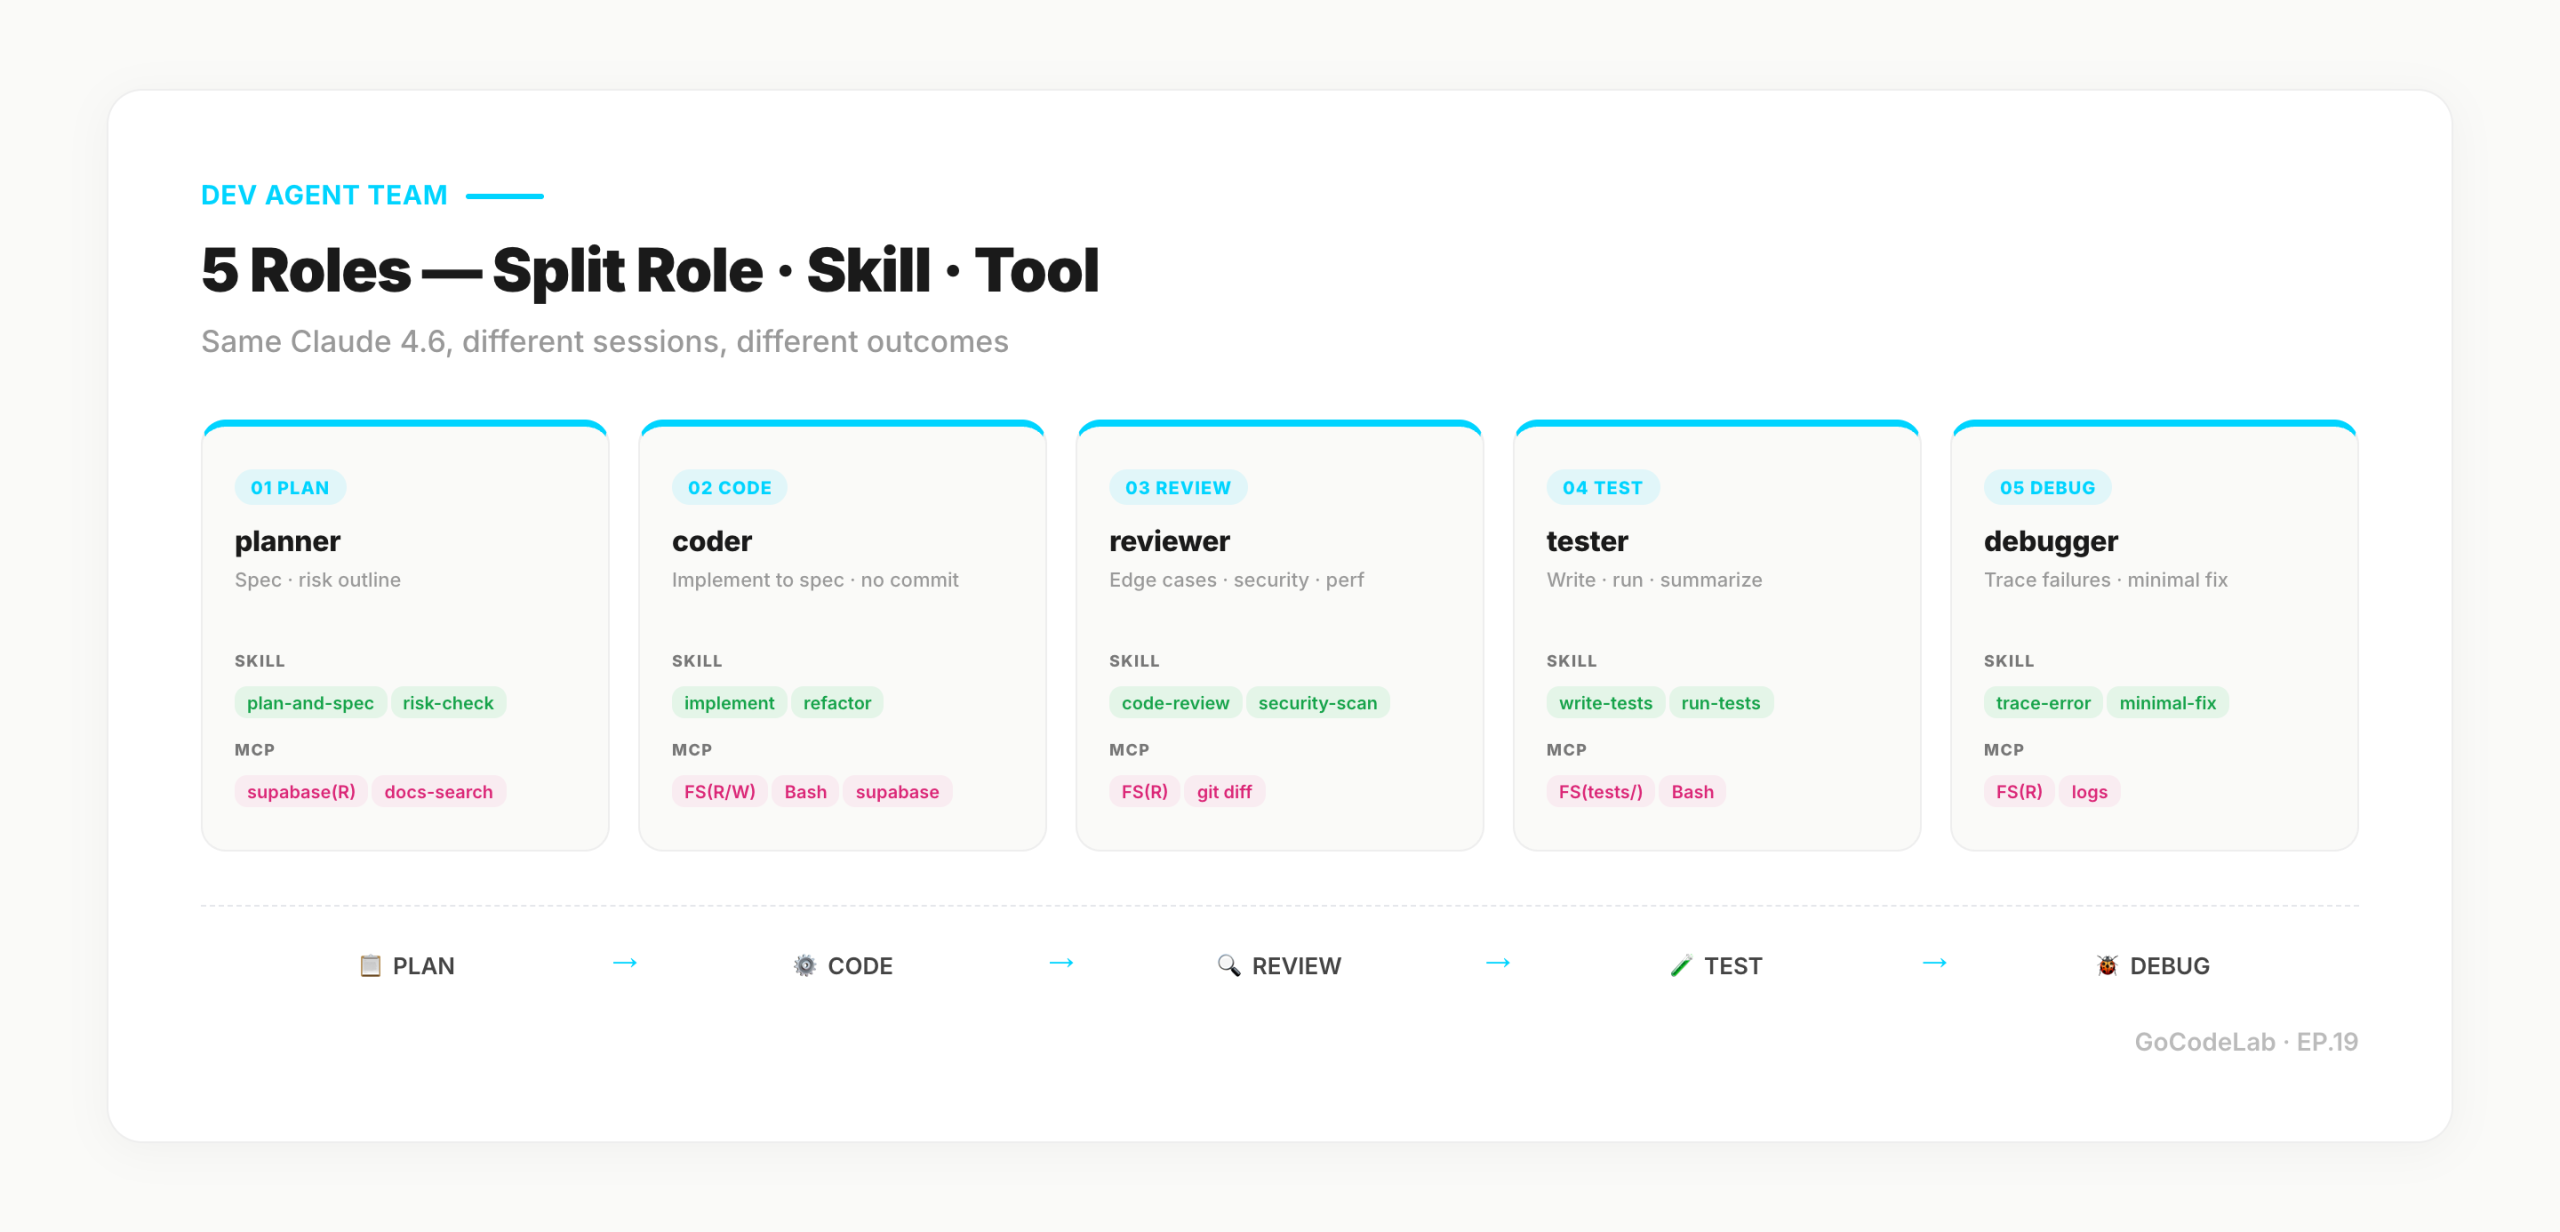Toggle the write-tests skill on the tester card
Image resolution: width=2560 pixels, height=1232 pixels.
1605,702
